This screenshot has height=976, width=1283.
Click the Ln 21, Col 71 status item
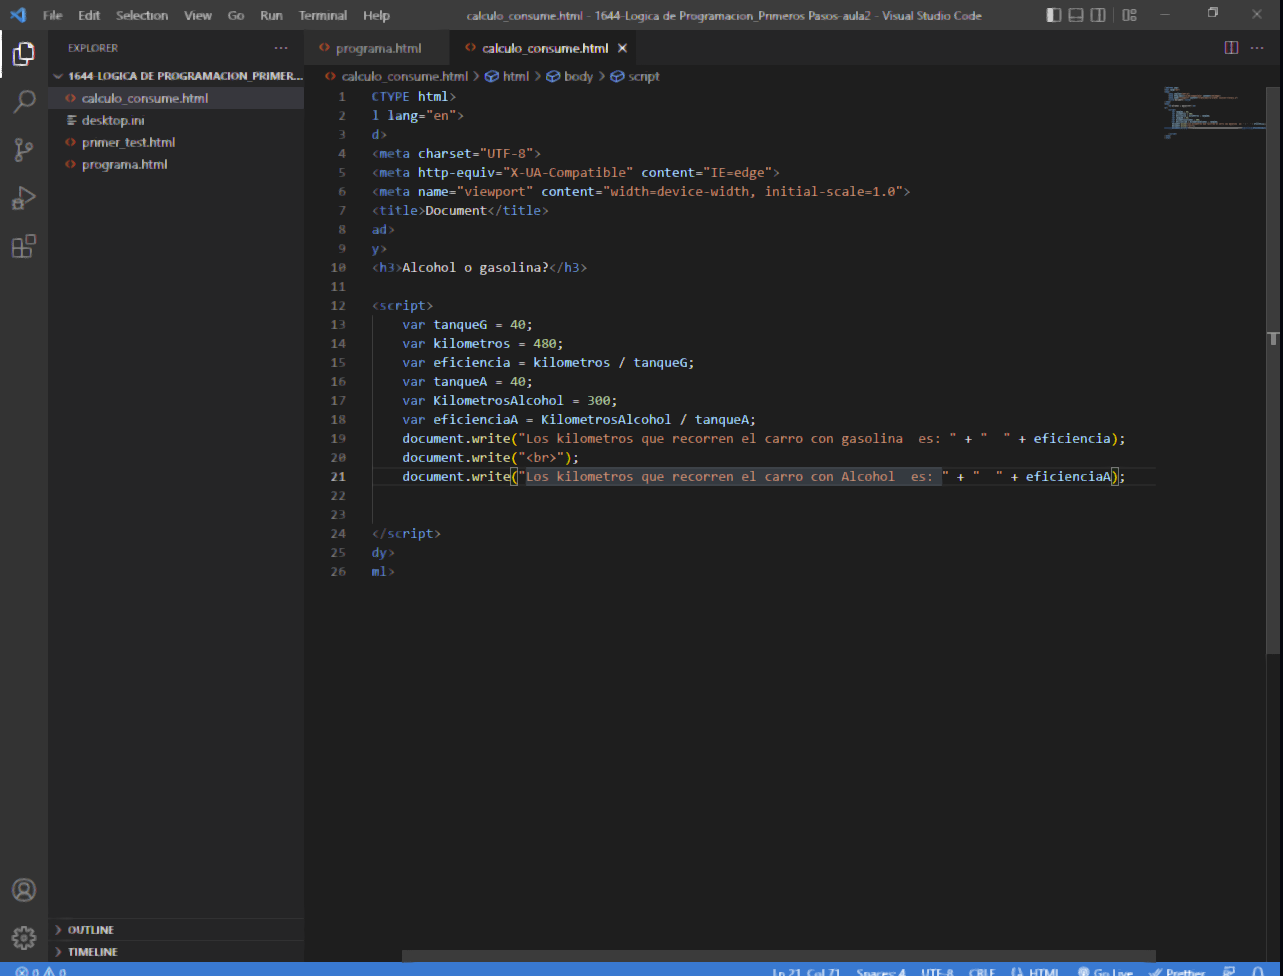tap(806, 971)
